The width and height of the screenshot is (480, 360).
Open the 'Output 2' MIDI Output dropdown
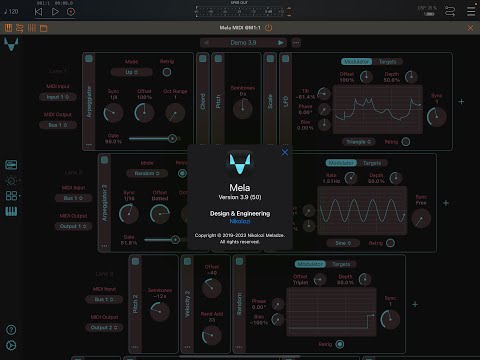(x=104, y=328)
